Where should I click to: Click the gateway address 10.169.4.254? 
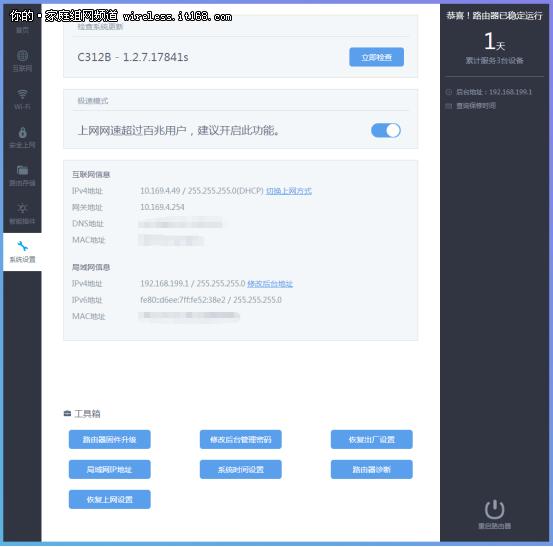click(x=162, y=207)
